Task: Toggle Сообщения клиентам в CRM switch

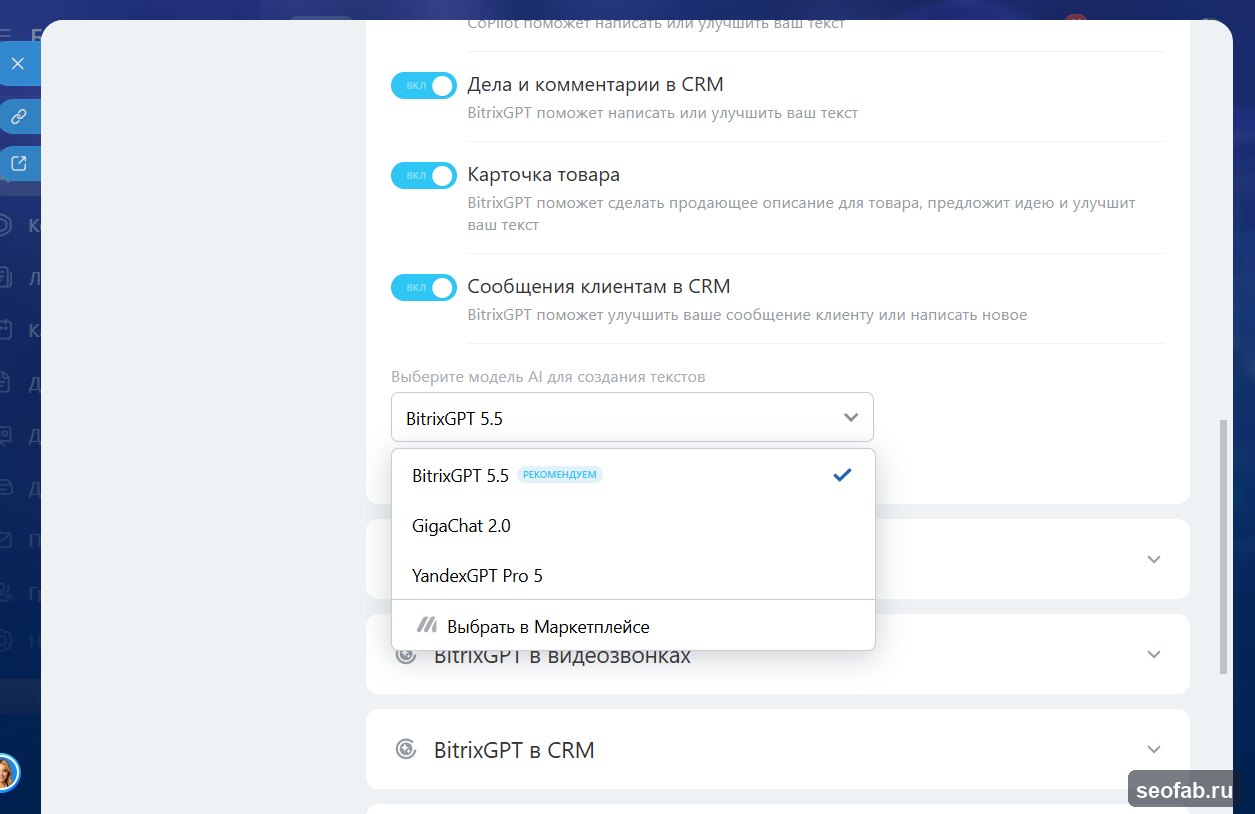Action: pyautogui.click(x=424, y=288)
